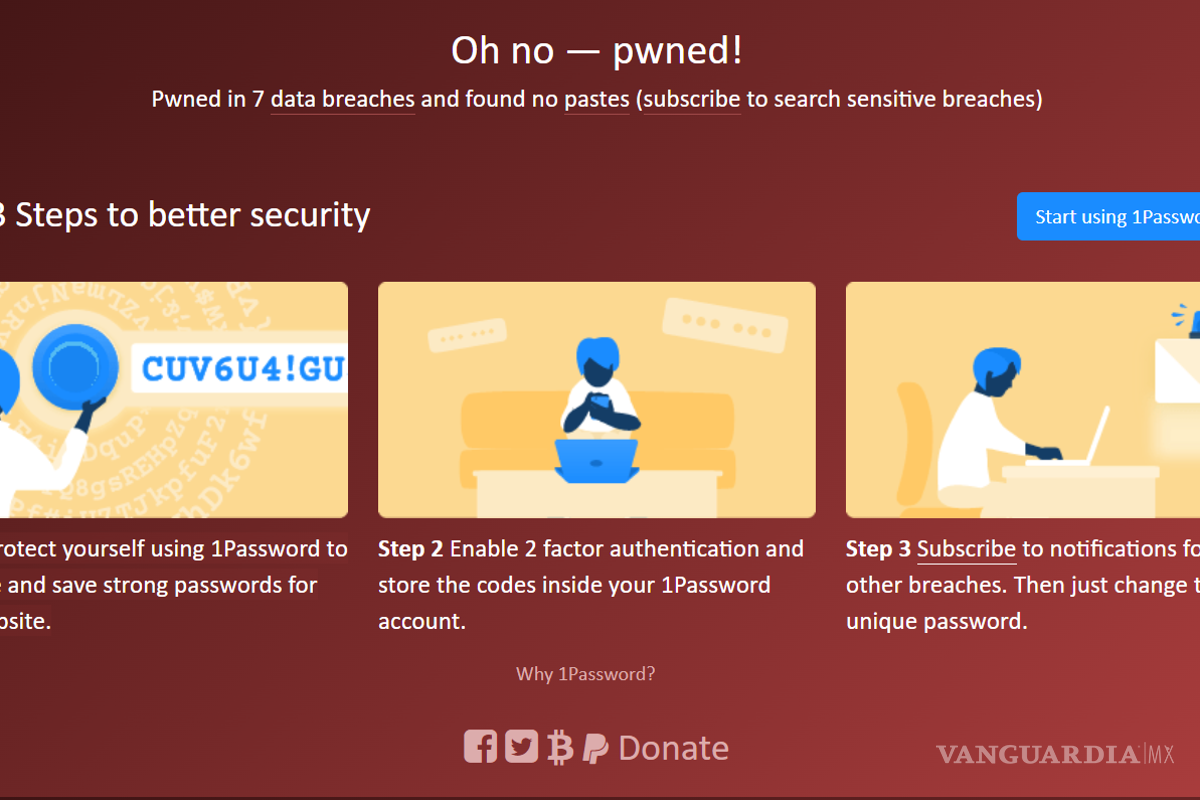Viewport: 1200px width, 800px height.
Task: Open the "data breaches" link
Action: tap(342, 99)
